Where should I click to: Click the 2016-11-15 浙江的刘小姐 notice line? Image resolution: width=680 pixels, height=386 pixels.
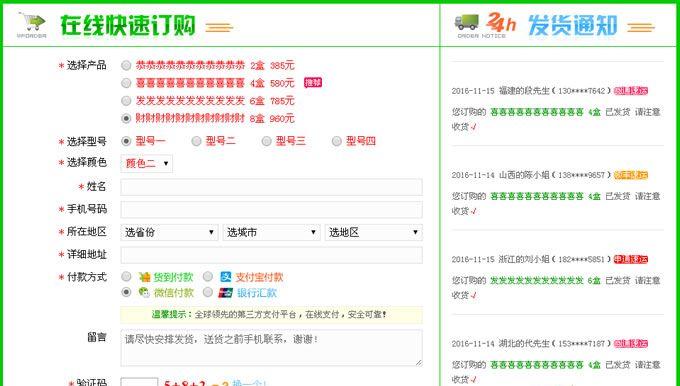pos(531,259)
